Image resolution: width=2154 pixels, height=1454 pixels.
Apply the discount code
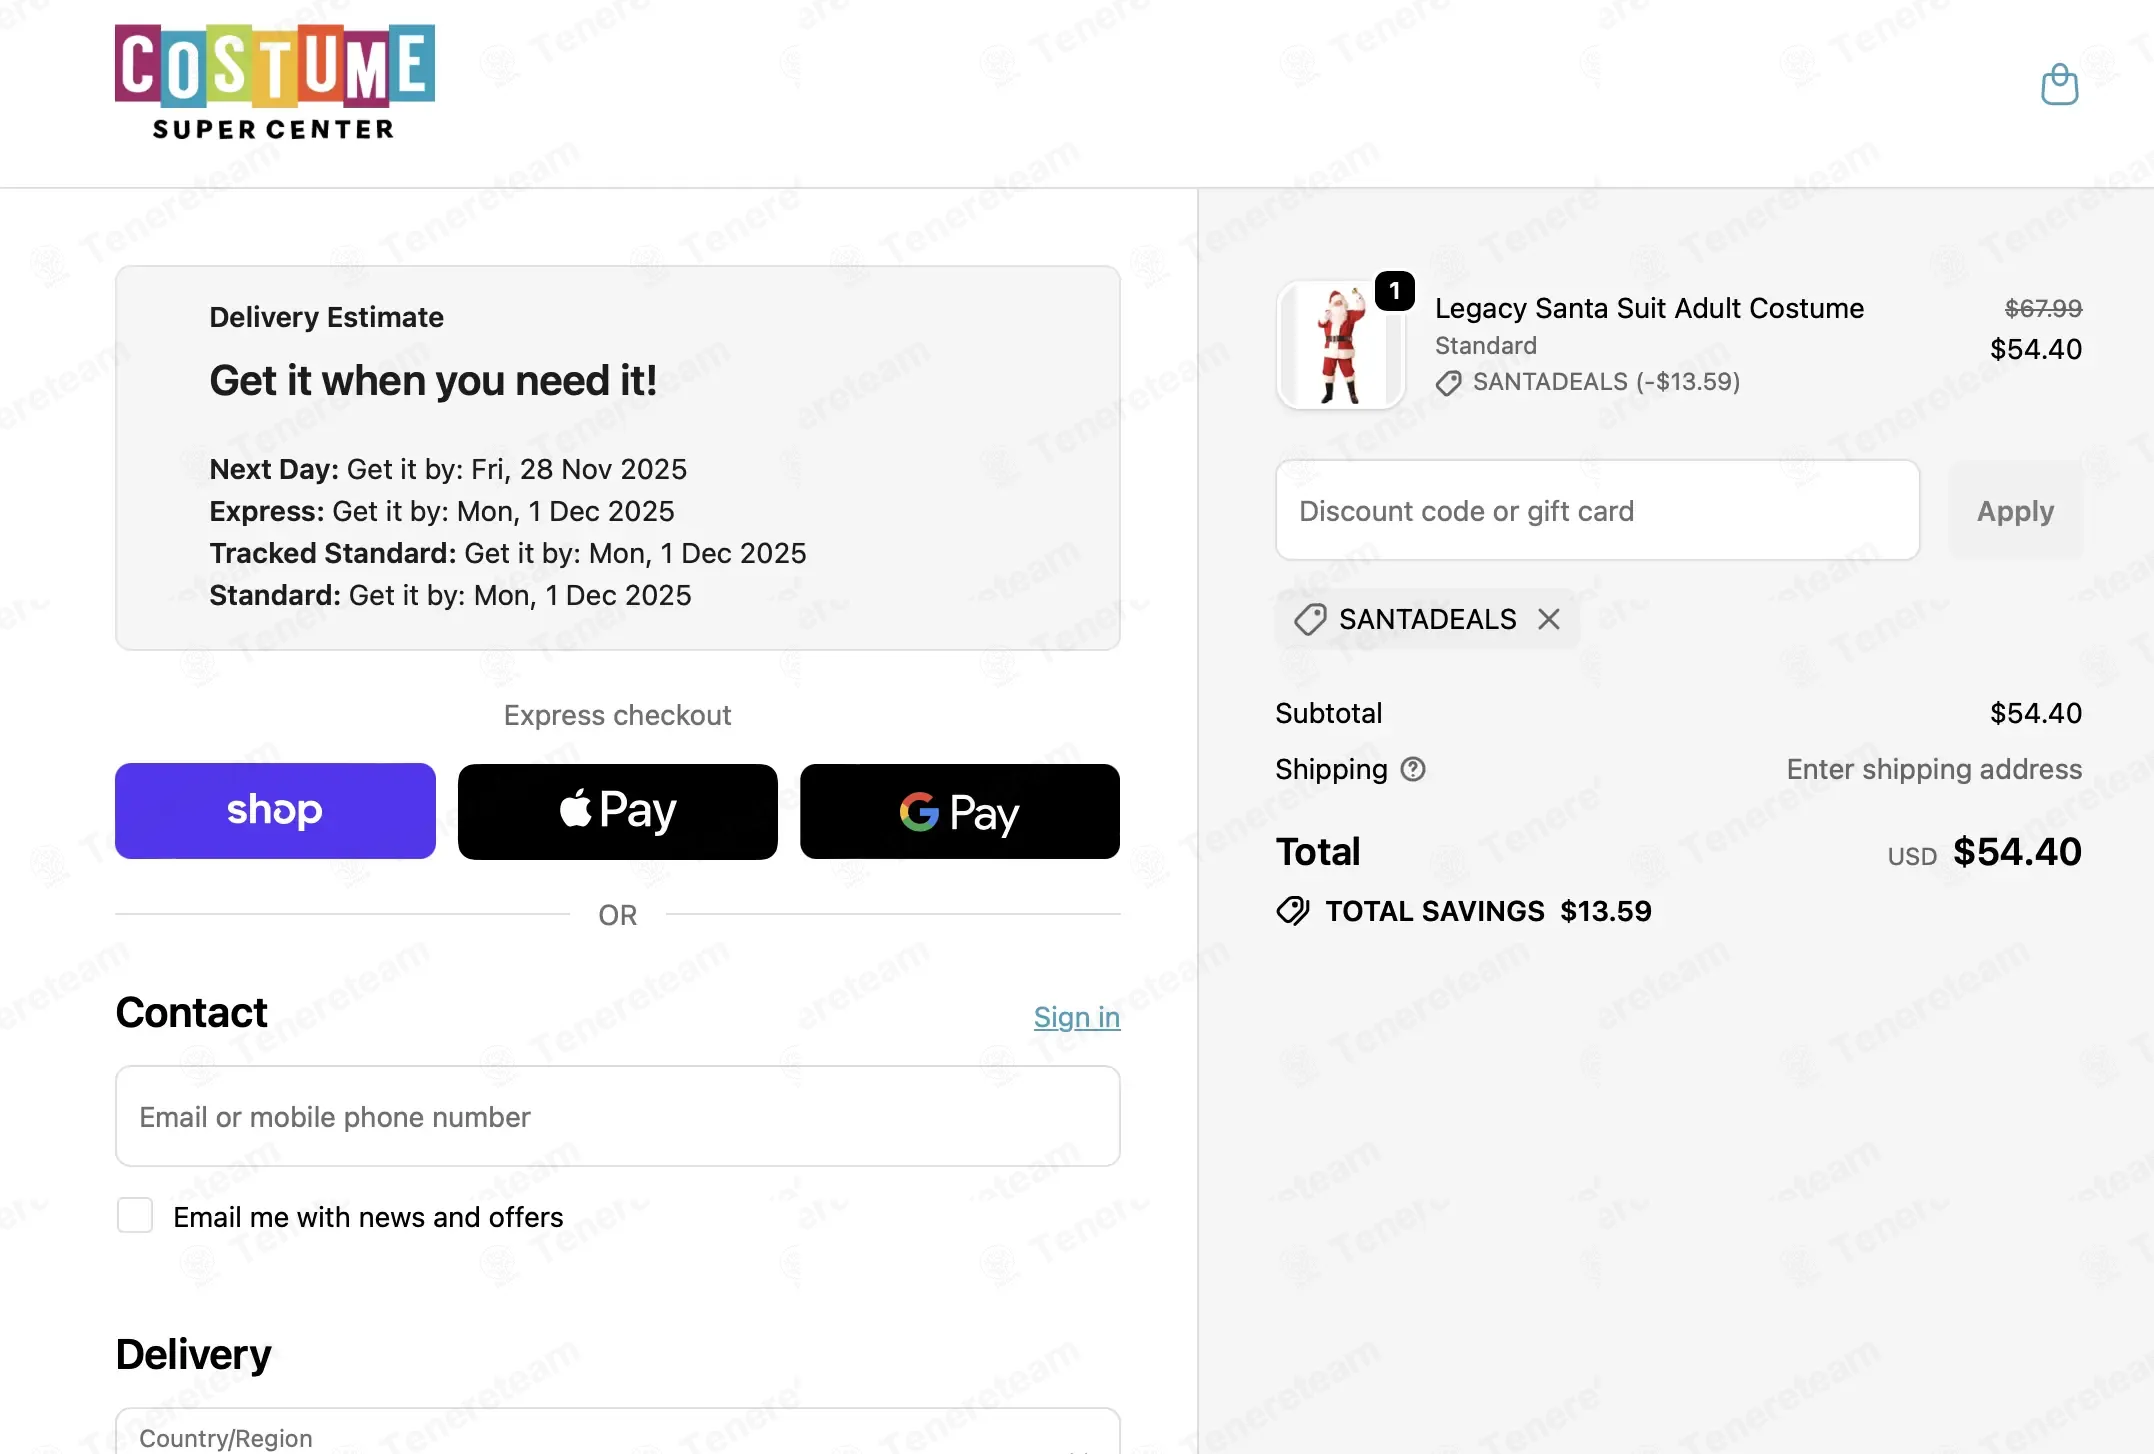pos(2015,511)
